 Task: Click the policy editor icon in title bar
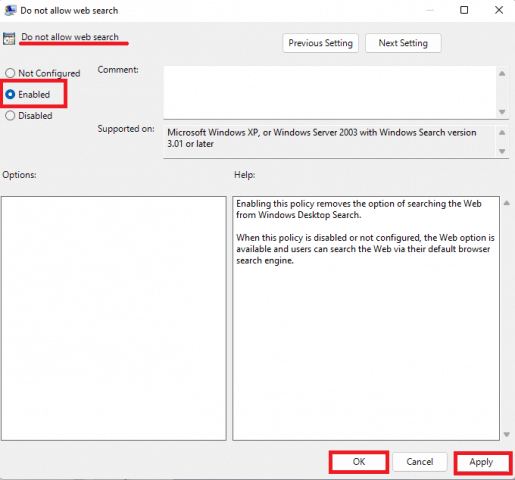pos(10,10)
